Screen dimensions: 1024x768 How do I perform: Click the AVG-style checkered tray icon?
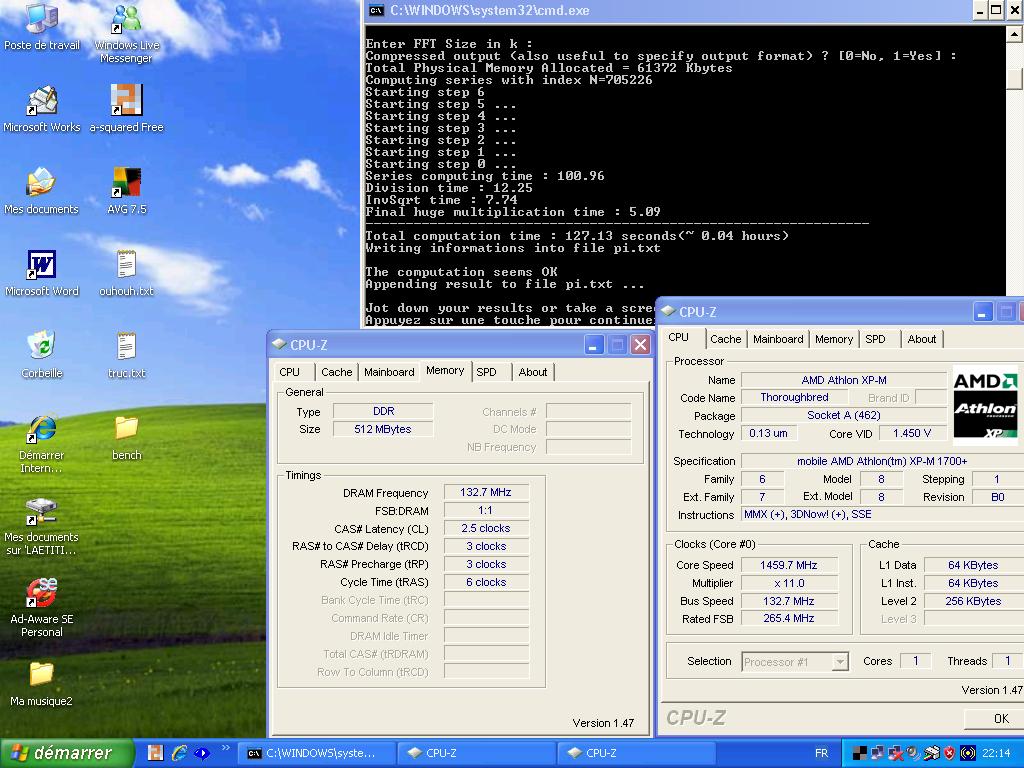click(x=860, y=753)
